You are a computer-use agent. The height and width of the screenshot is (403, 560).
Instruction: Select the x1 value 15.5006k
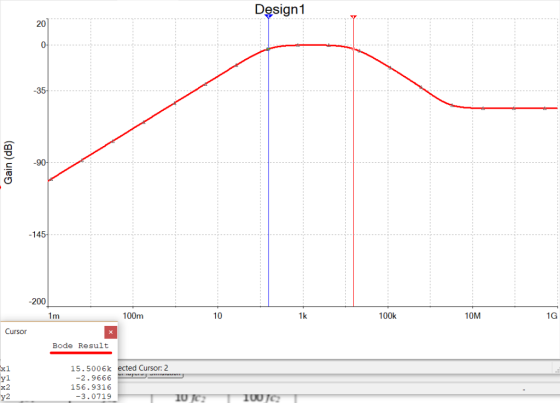(91, 368)
